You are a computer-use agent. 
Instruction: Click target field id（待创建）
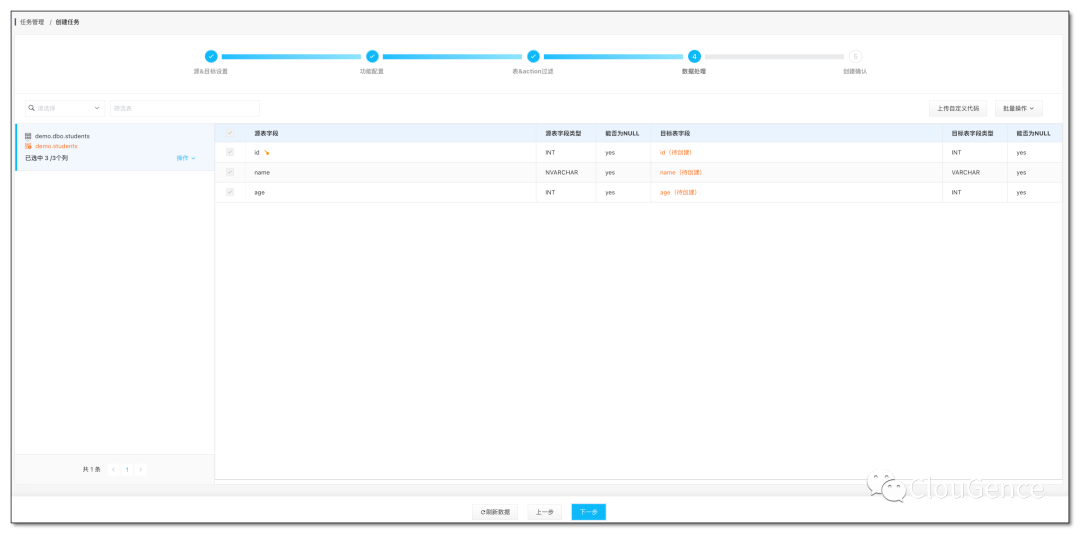click(x=676, y=152)
